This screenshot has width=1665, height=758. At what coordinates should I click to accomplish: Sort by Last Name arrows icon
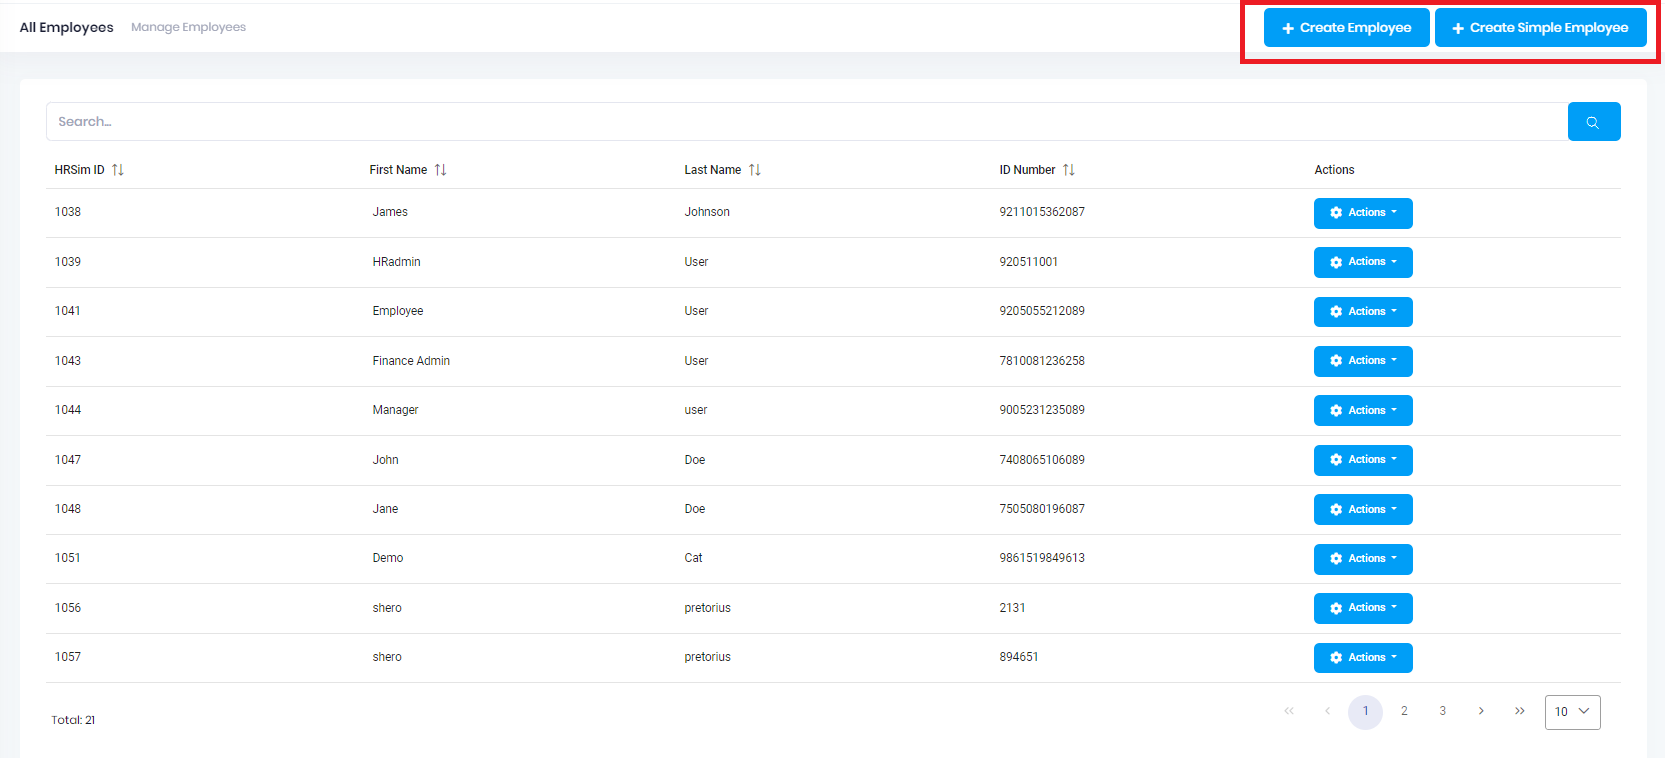point(755,170)
